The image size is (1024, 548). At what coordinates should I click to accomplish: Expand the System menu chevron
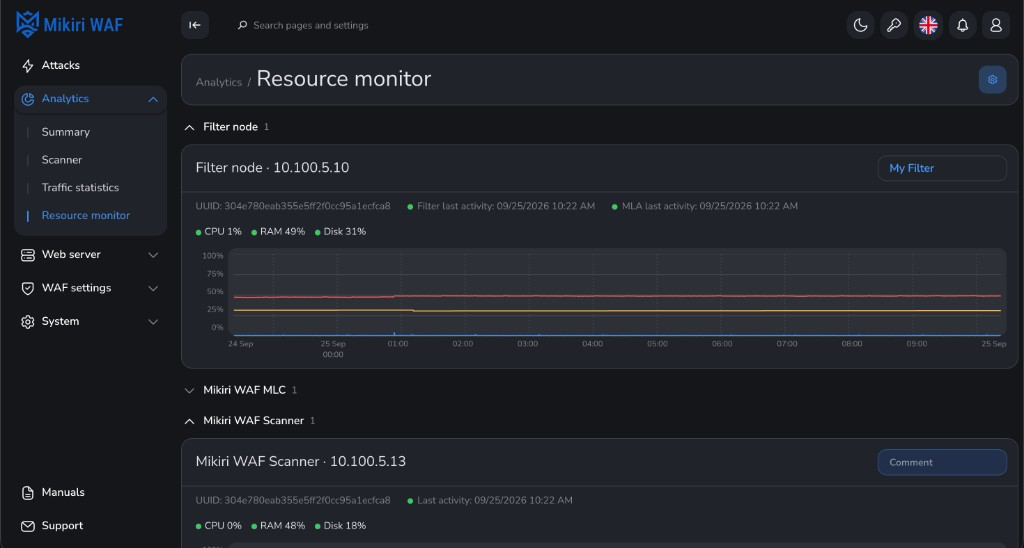pyautogui.click(x=153, y=321)
